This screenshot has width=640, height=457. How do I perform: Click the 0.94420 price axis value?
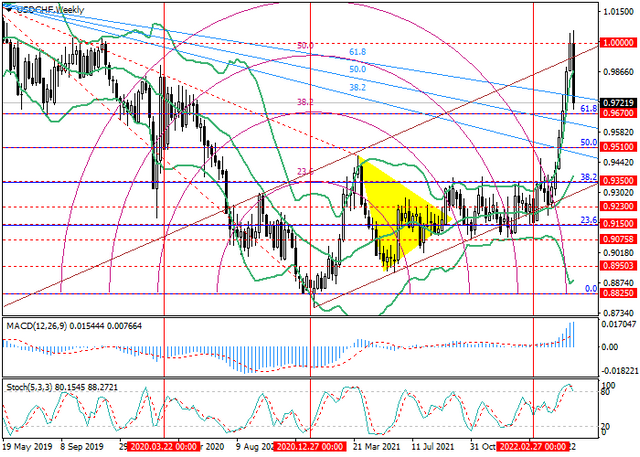coord(617,162)
